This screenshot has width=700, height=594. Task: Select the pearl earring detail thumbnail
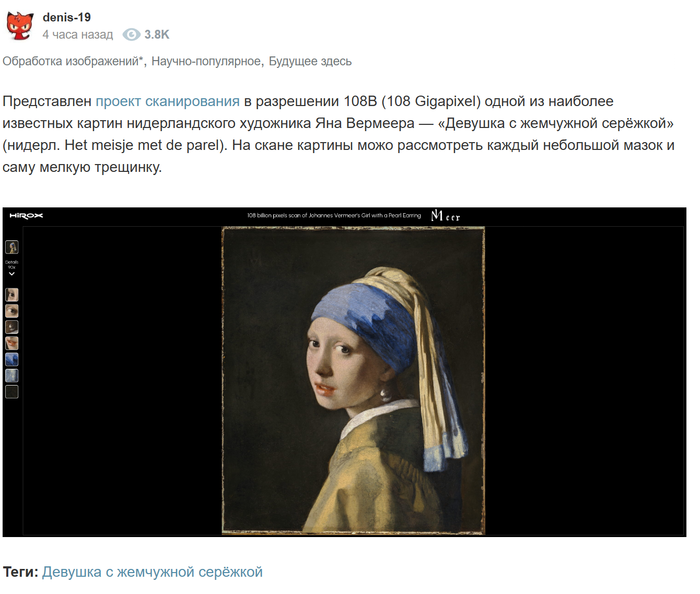tap(12, 327)
